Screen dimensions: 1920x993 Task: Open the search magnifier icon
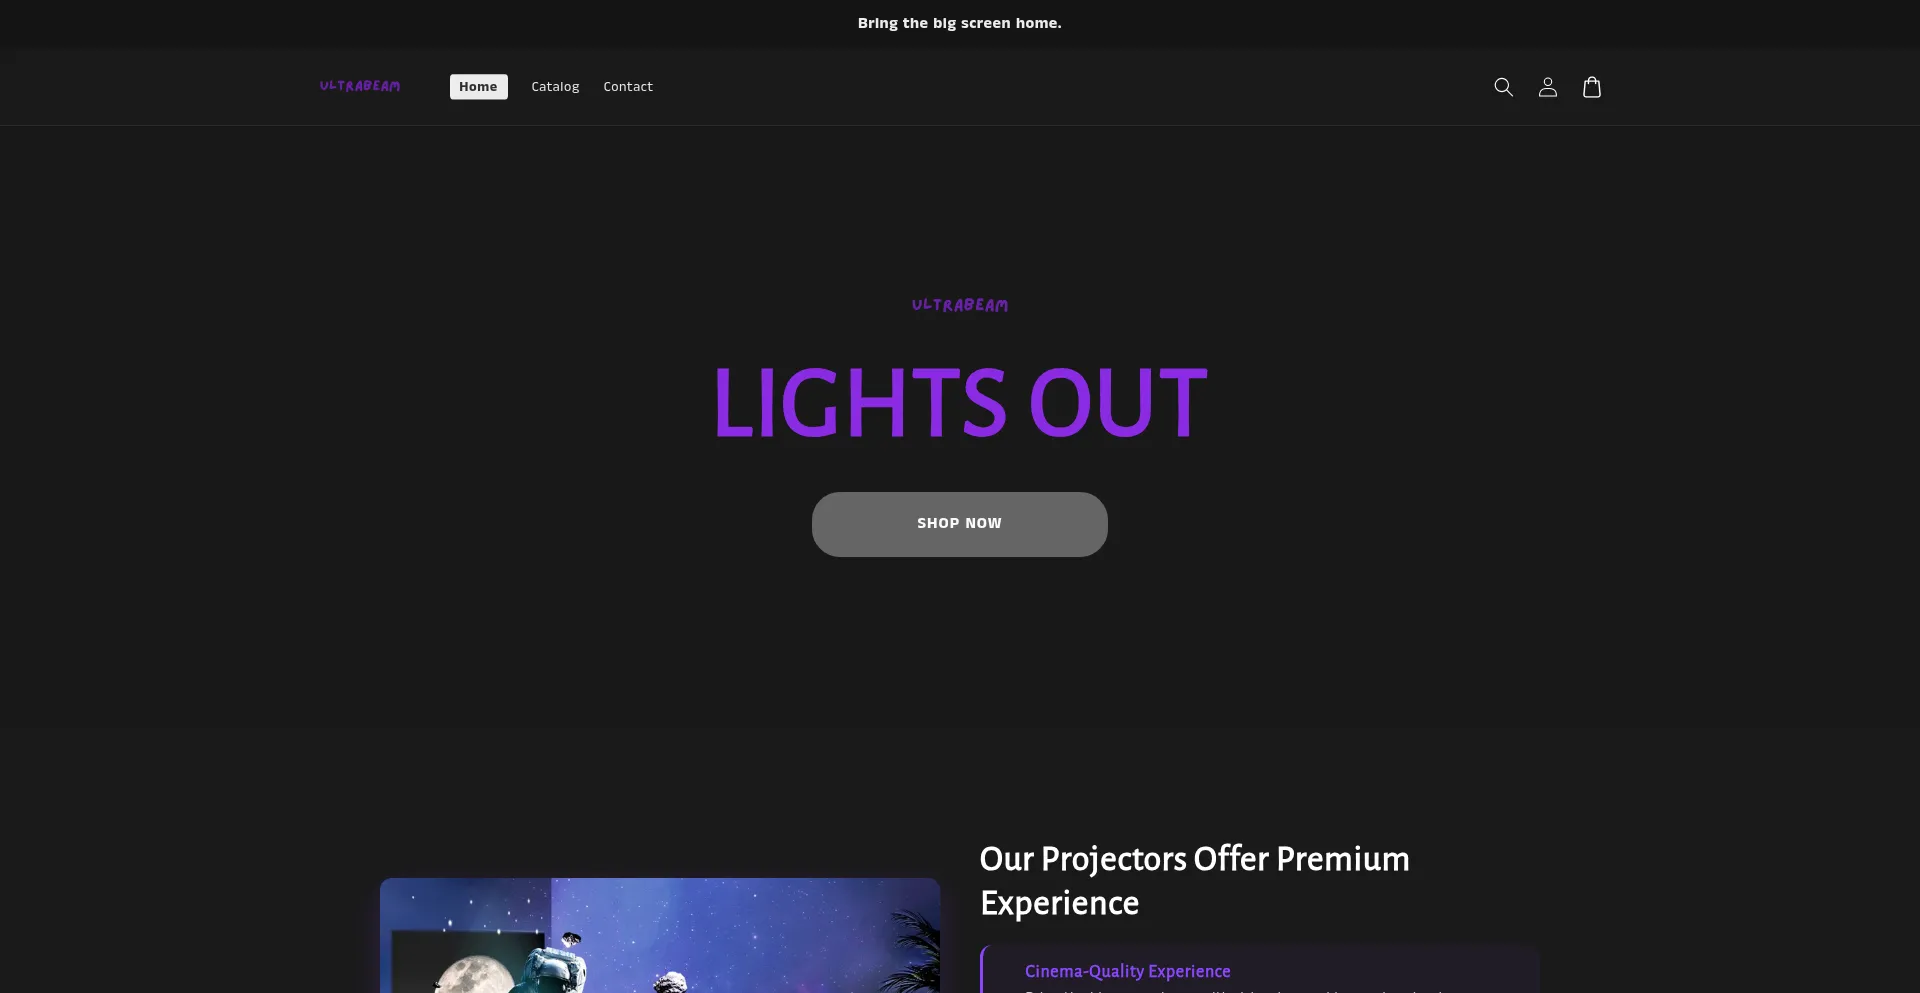tap(1503, 87)
